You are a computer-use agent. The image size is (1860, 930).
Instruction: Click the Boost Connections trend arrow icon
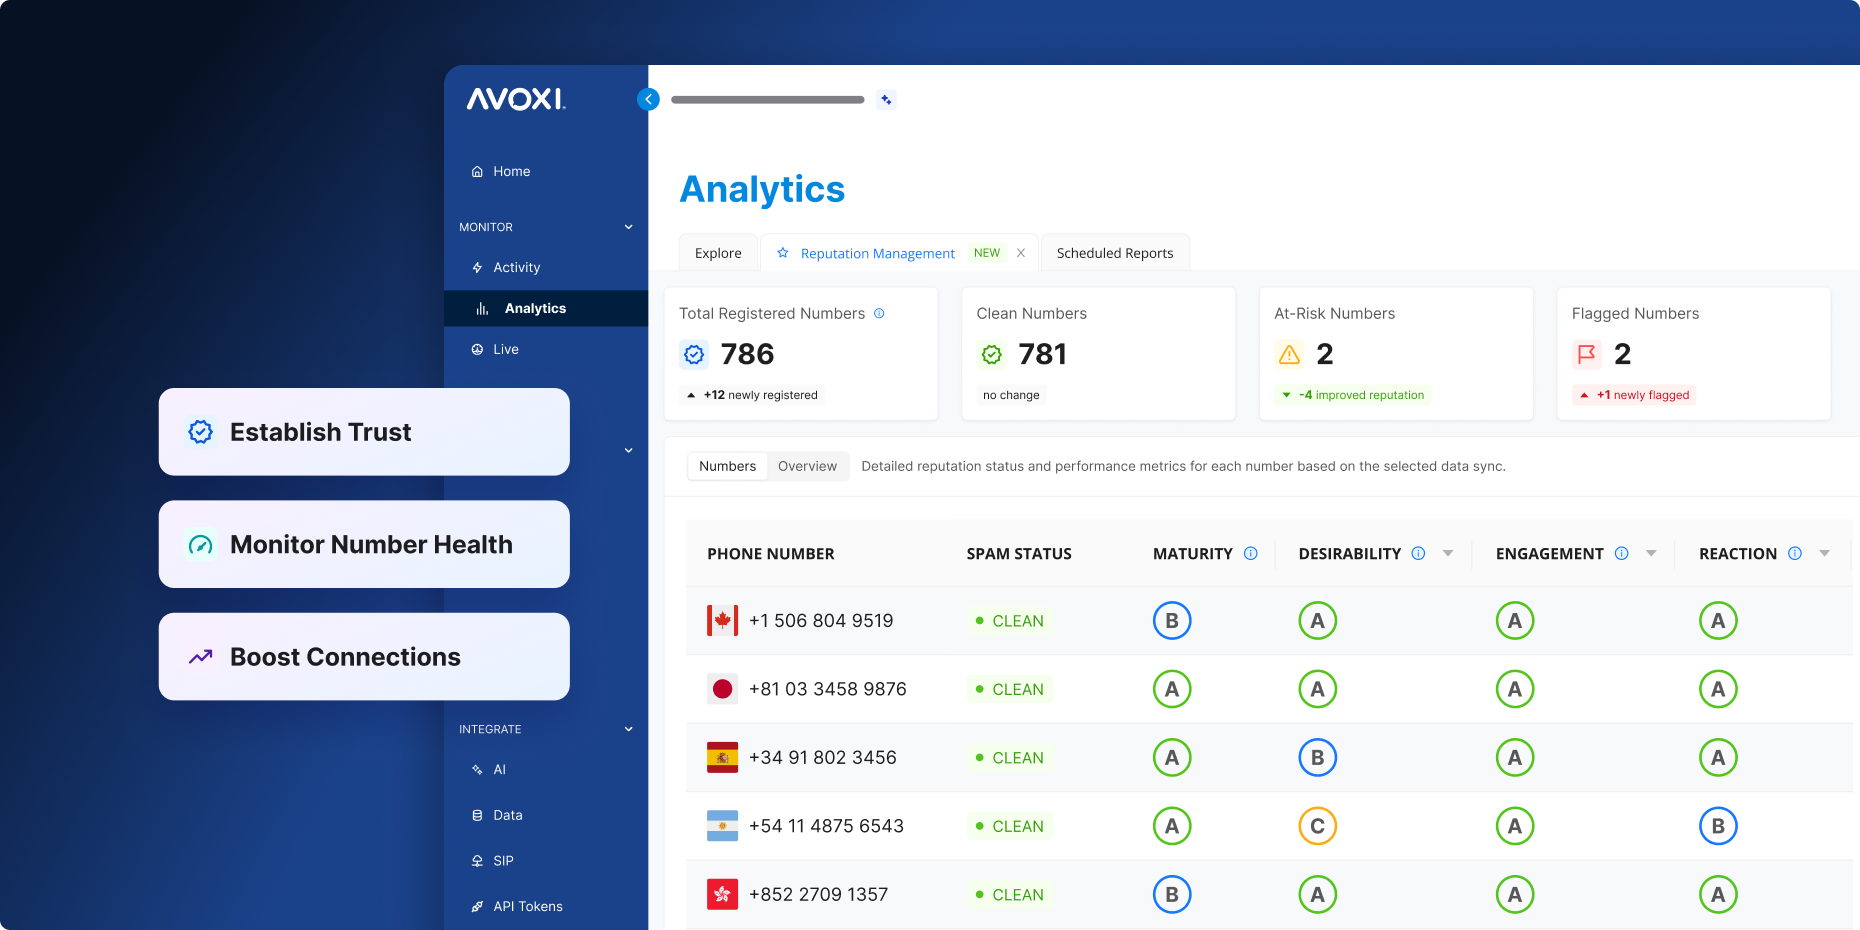(201, 657)
